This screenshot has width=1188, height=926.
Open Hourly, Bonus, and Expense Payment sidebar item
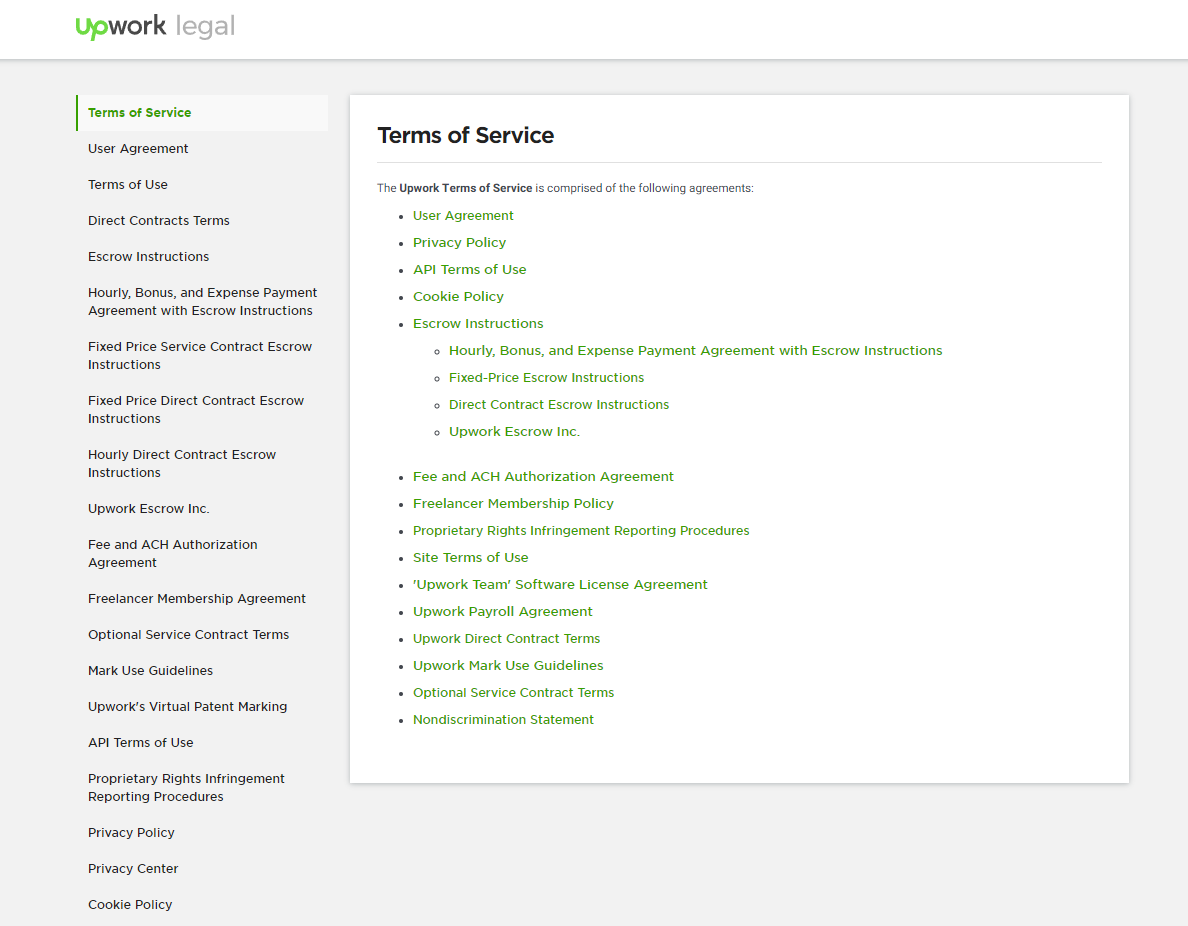point(202,302)
